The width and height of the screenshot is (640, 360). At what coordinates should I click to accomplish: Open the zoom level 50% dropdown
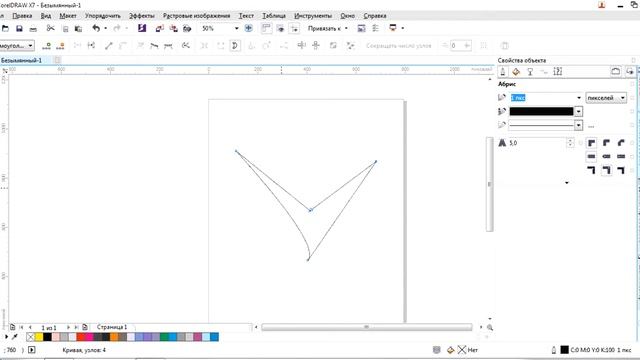pyautogui.click(x=236, y=29)
